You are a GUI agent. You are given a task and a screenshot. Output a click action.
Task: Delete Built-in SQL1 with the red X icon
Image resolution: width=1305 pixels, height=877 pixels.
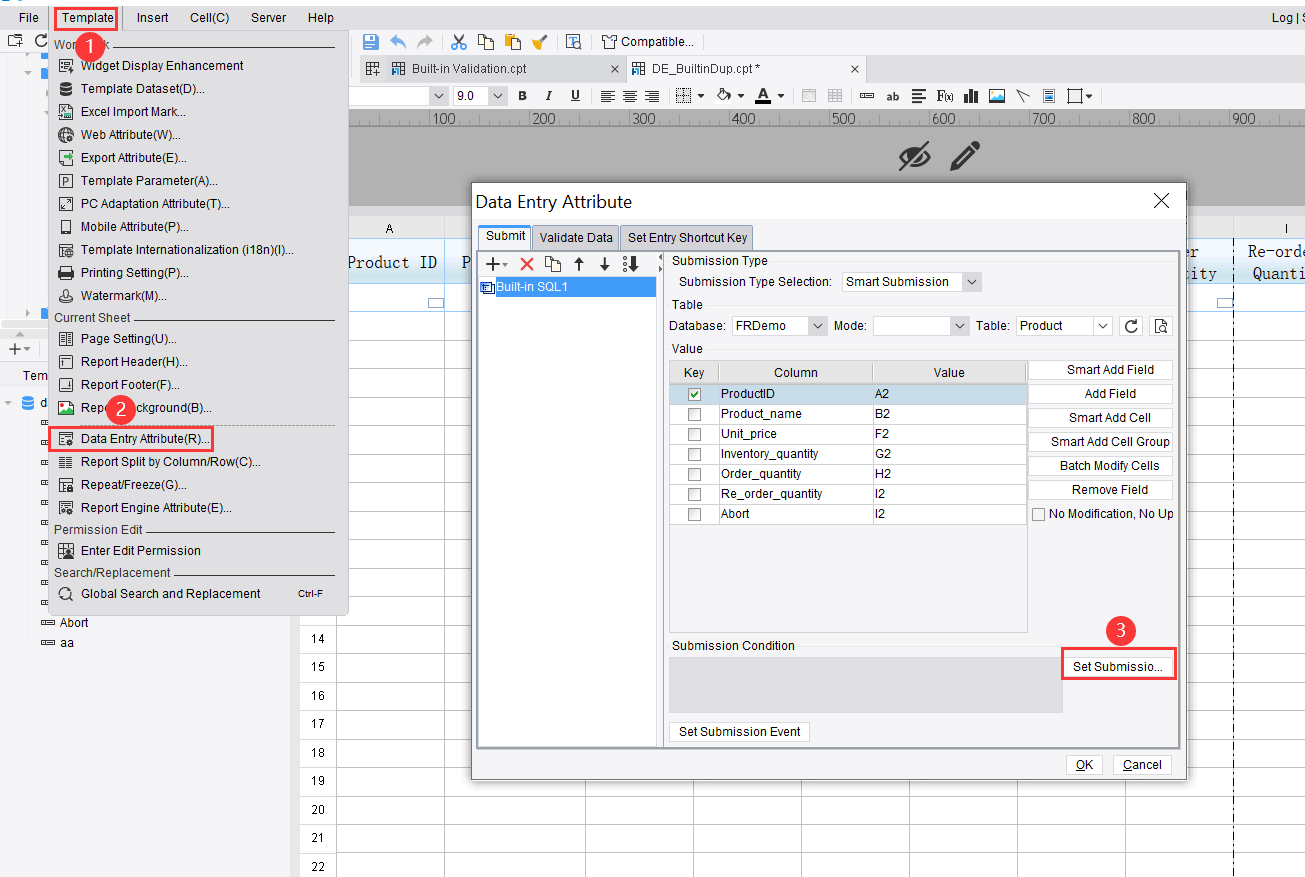528,263
